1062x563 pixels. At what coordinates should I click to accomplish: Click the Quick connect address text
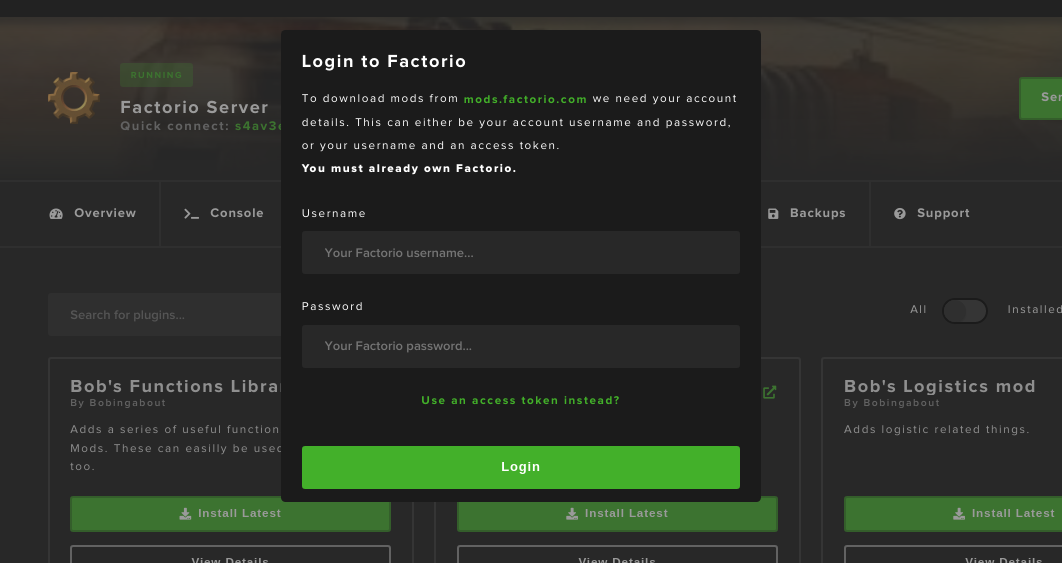click(257, 126)
